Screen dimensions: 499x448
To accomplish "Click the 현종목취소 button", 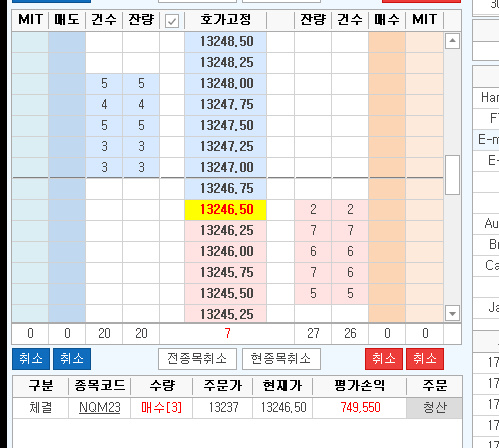I will (x=281, y=359).
